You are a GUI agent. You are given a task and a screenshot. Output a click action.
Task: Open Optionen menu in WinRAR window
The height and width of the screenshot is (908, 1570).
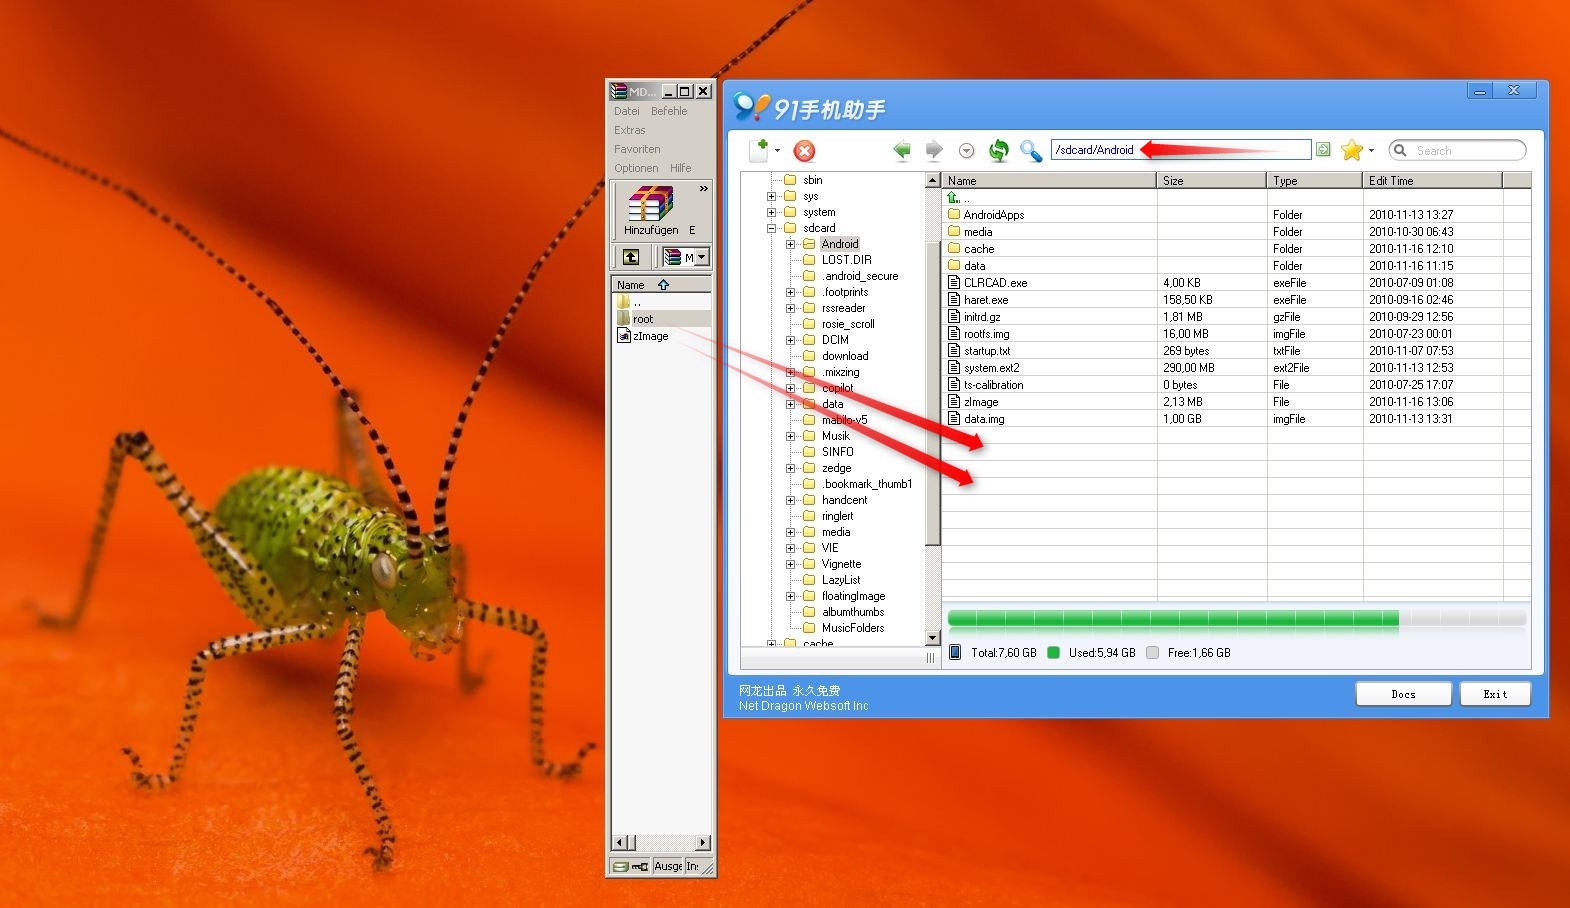click(636, 168)
